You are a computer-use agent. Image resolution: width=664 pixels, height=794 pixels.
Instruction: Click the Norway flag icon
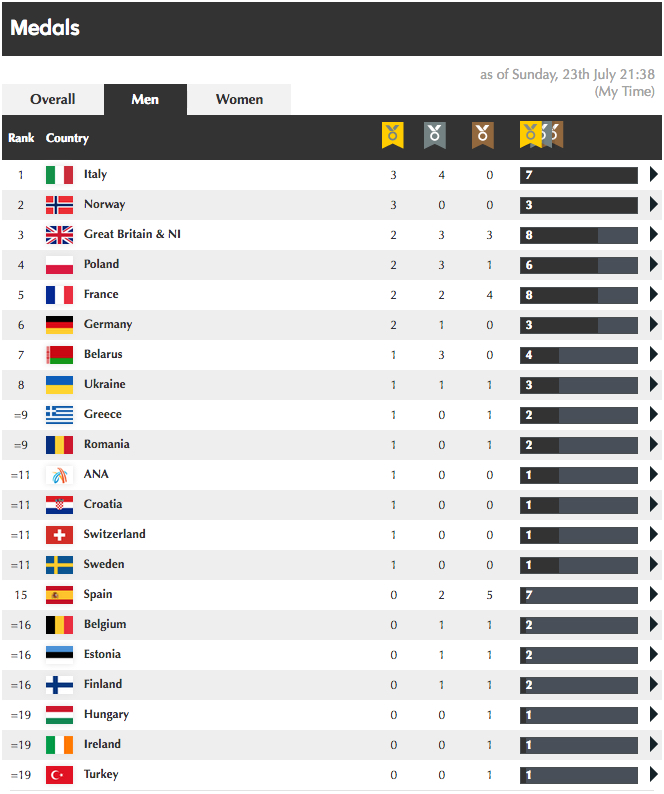(59, 205)
